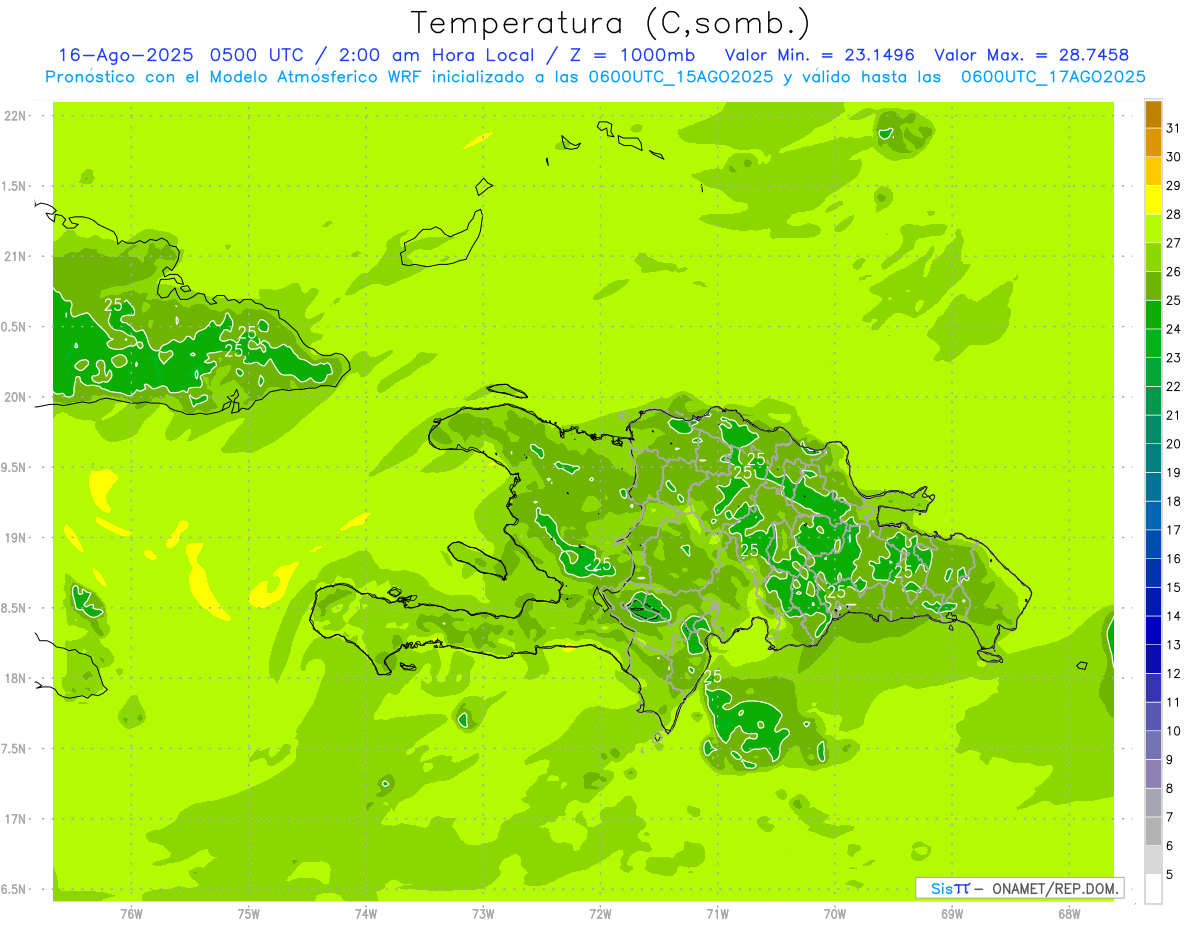Click the "72W" longitude label
Image resolution: width=1200 pixels, height=927 pixels.
[x=600, y=914]
